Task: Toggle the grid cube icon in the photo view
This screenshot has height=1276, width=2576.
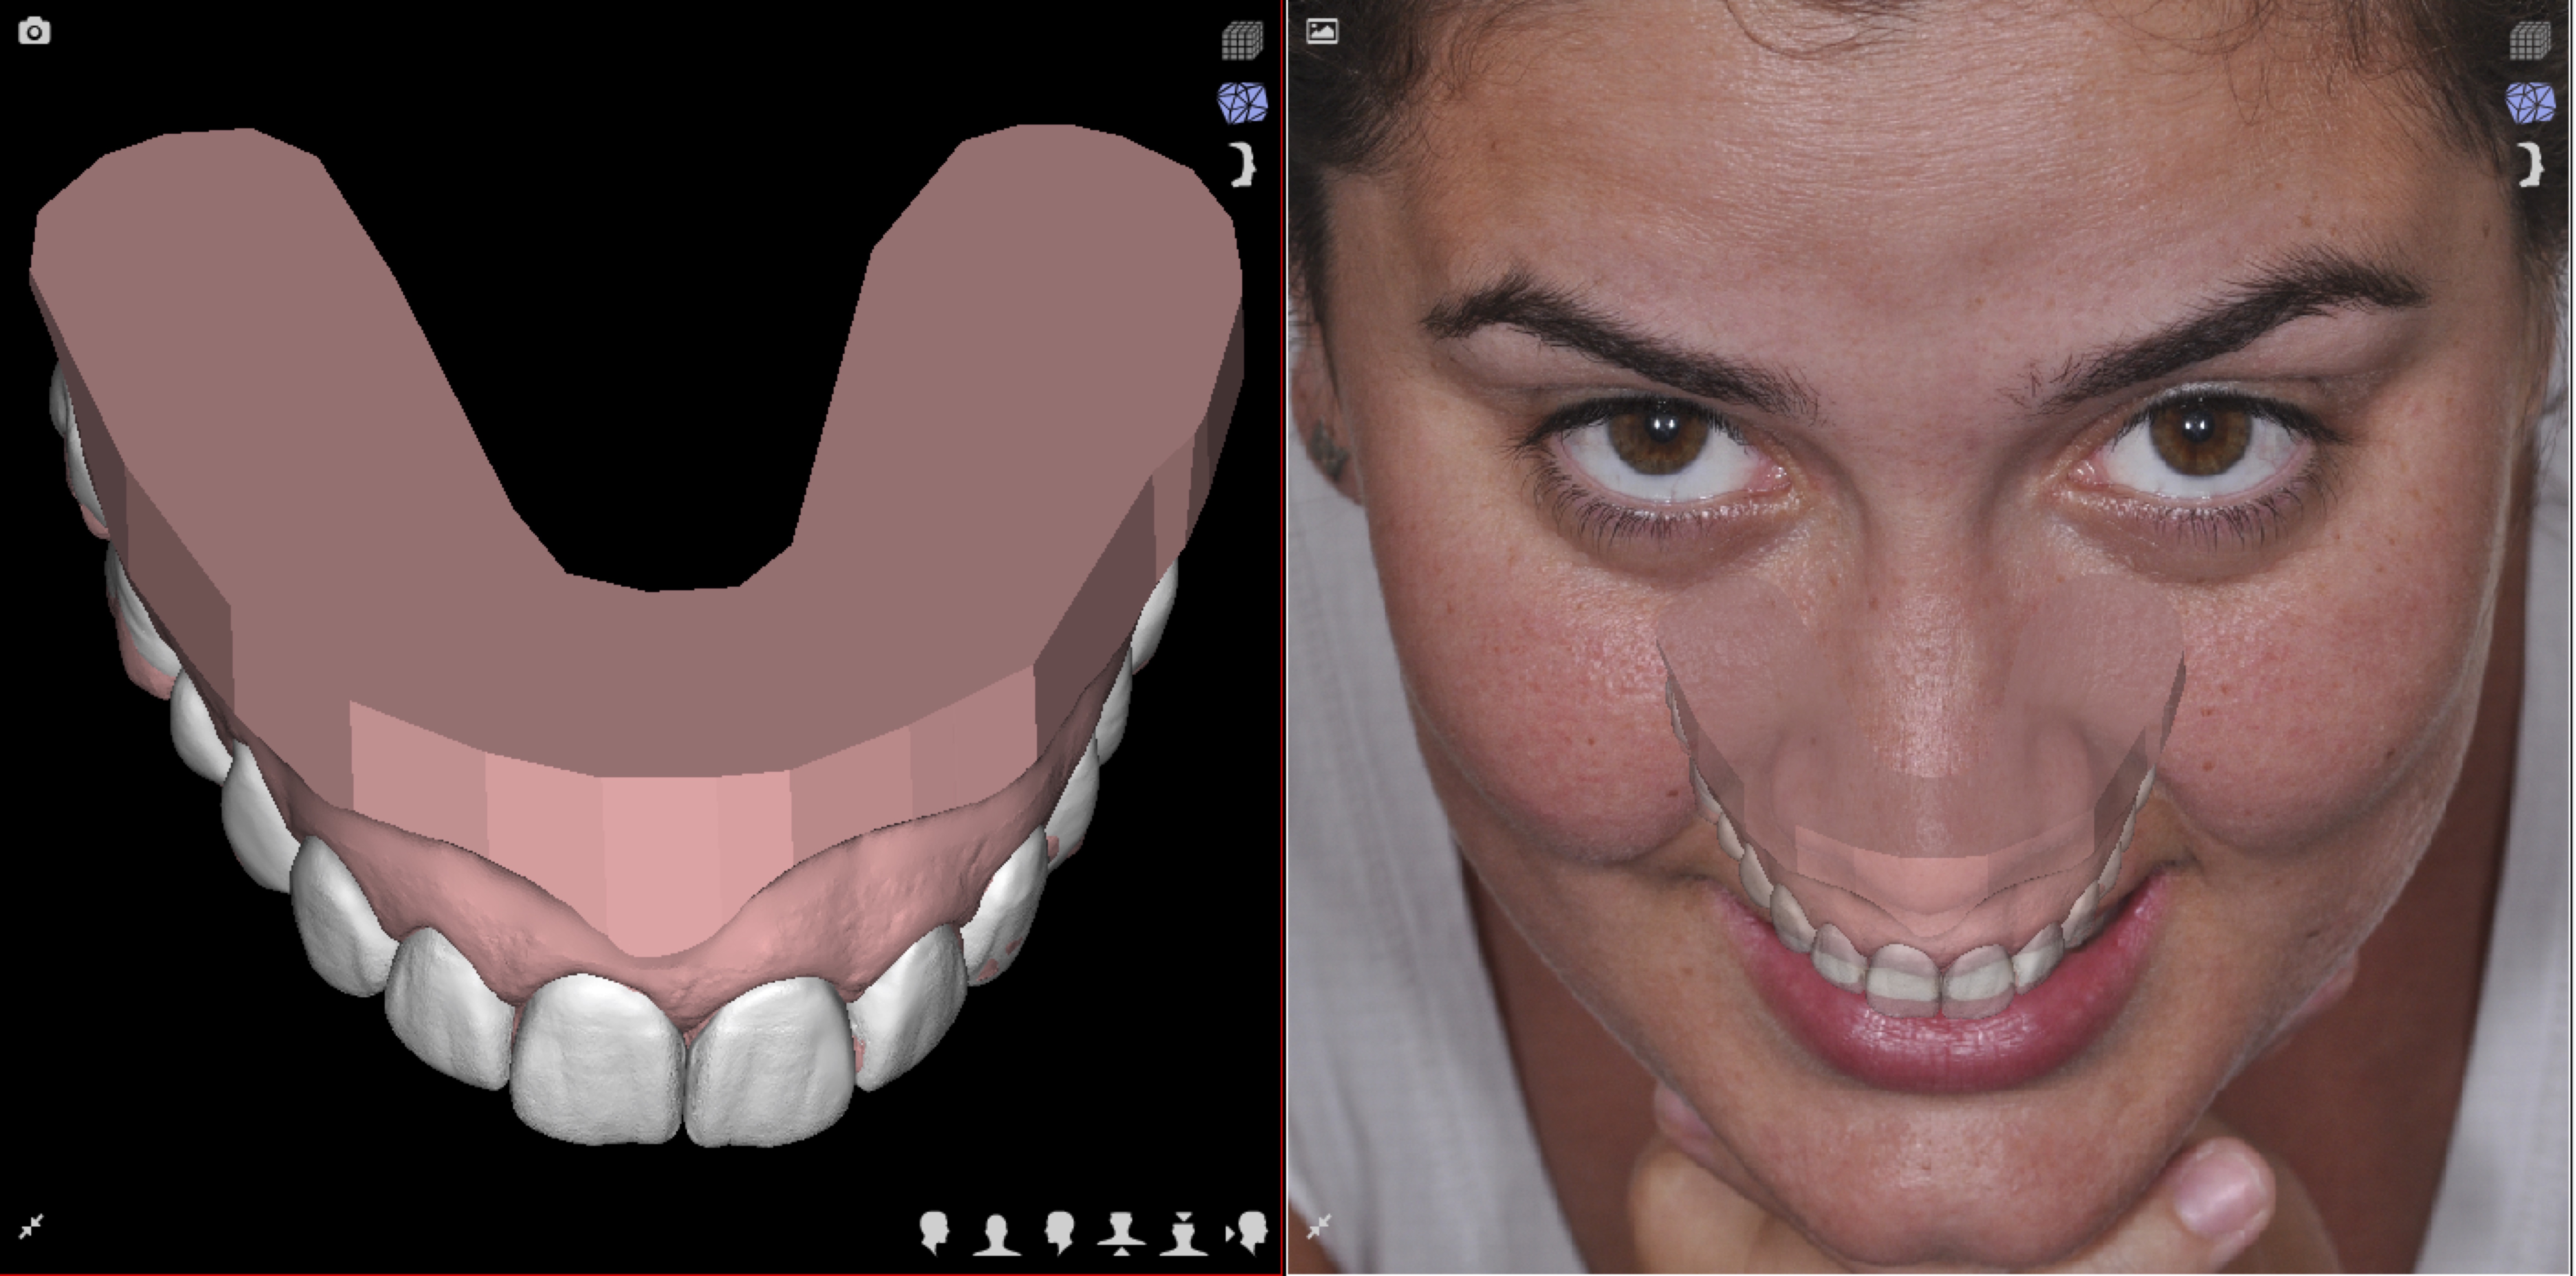Action: point(2530,41)
